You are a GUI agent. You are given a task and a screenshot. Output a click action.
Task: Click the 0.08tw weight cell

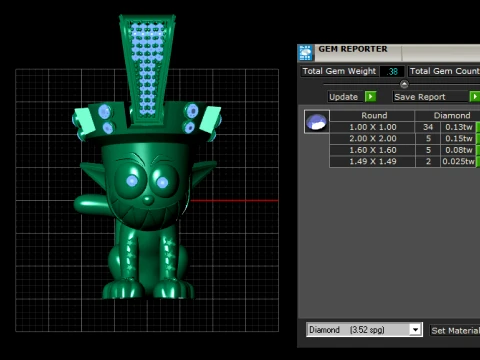click(458, 150)
